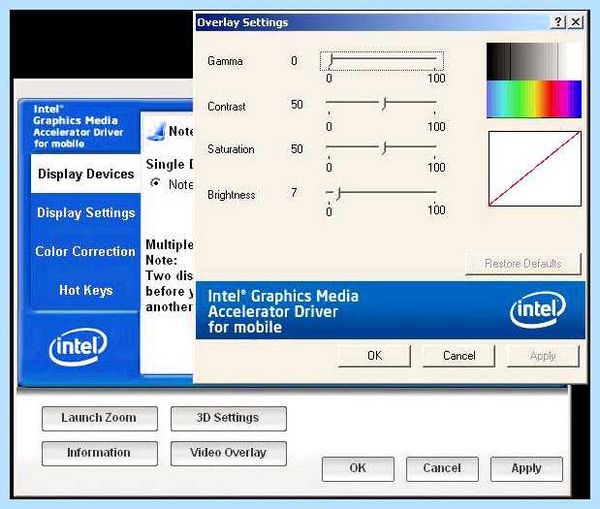
Task: Click the Overlay Settings help question mark
Action: click(558, 22)
